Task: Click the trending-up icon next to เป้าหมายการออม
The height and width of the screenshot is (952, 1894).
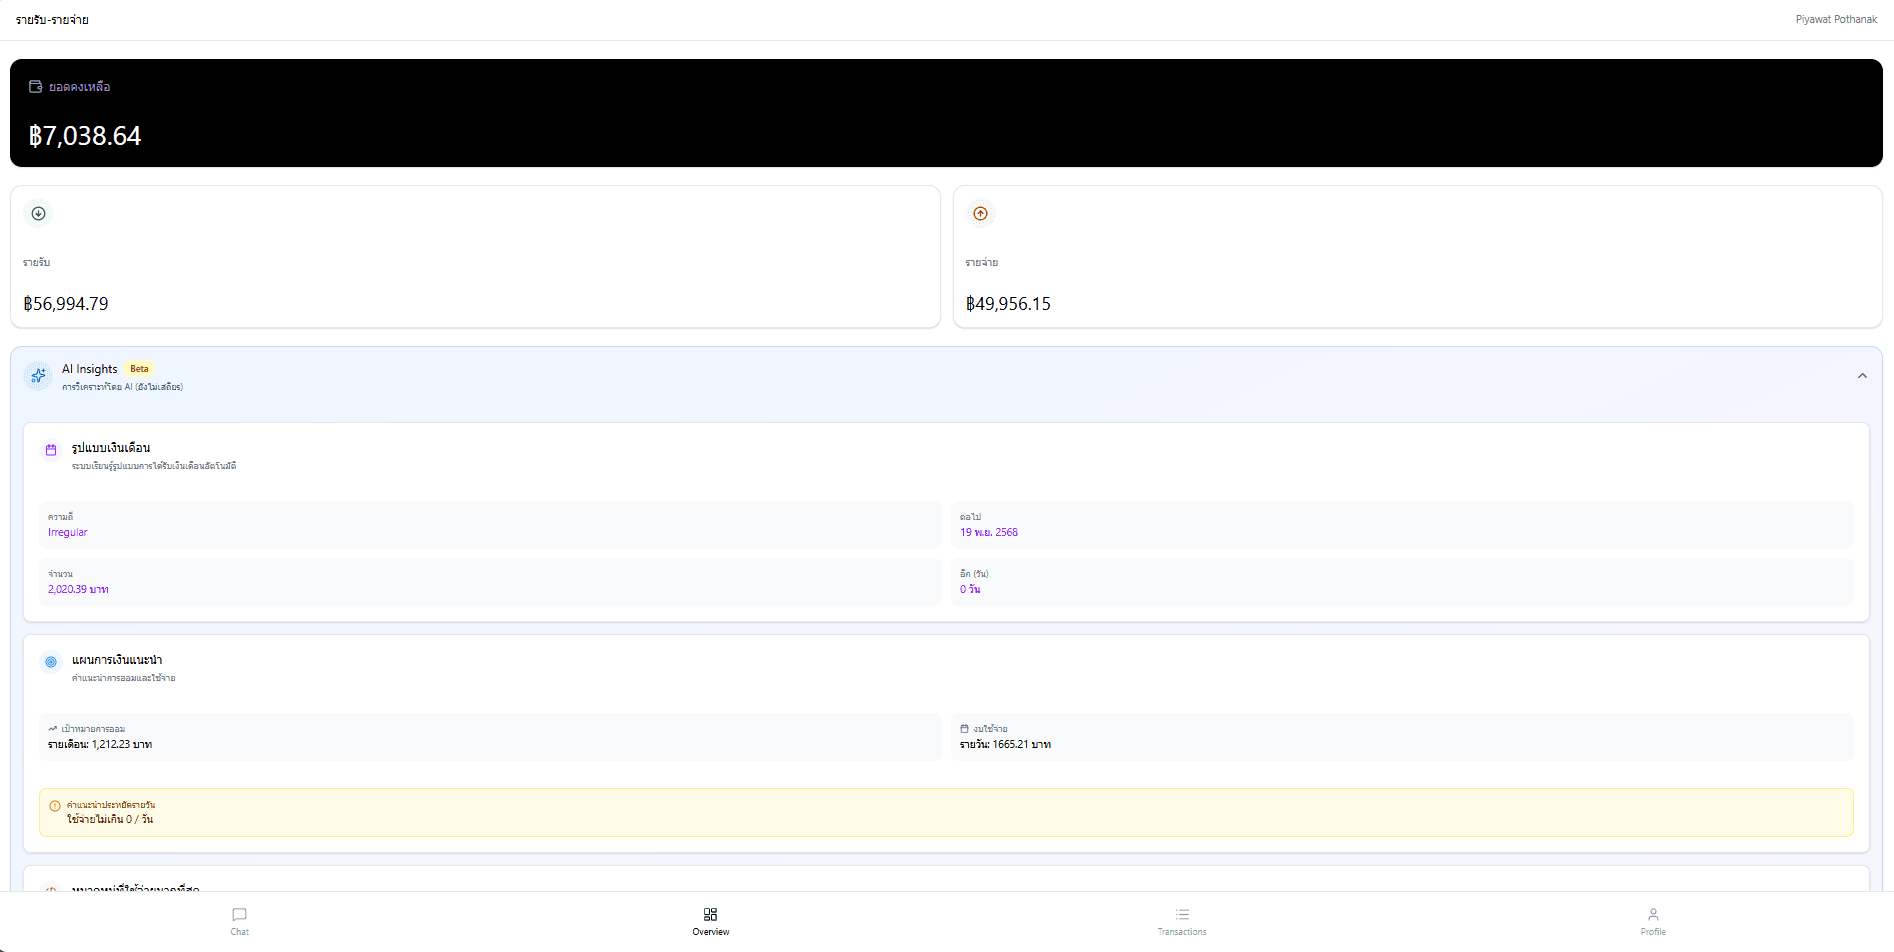Action: click(x=53, y=729)
